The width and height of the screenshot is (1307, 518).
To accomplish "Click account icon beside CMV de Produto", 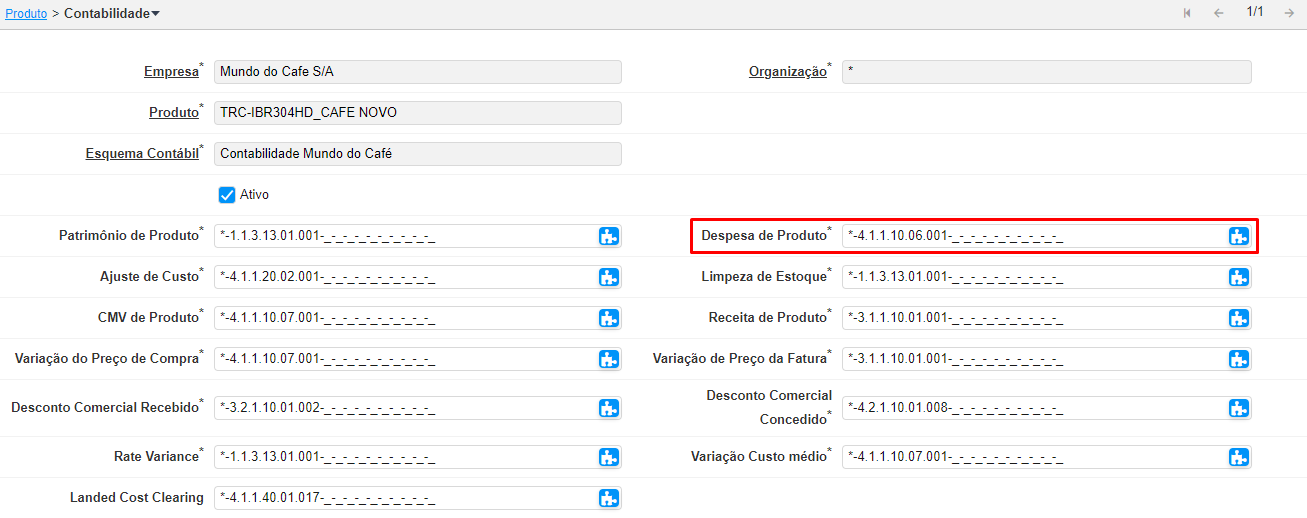I will 609,318.
